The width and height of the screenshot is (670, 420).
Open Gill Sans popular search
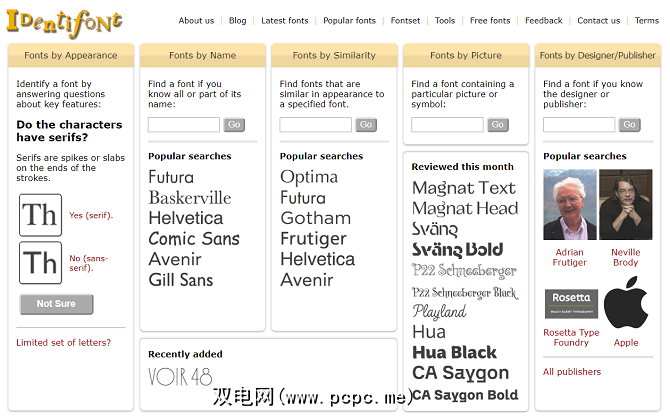181,280
